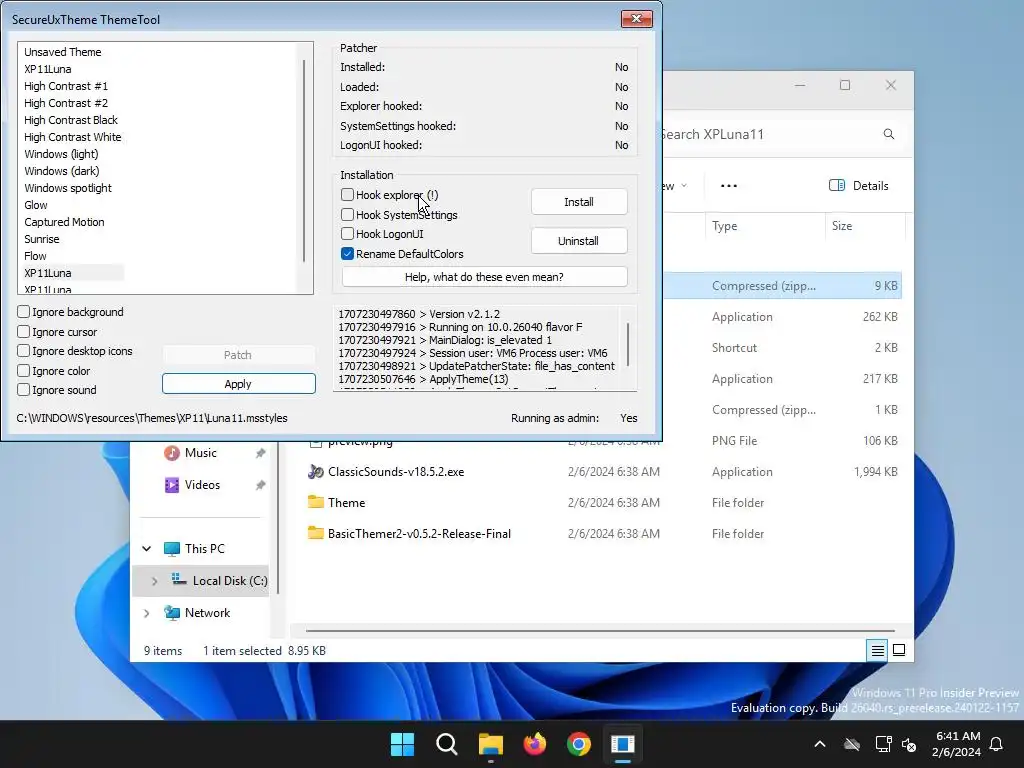Select Windows (dark) theme
Image resolution: width=1024 pixels, height=768 pixels.
click(61, 170)
